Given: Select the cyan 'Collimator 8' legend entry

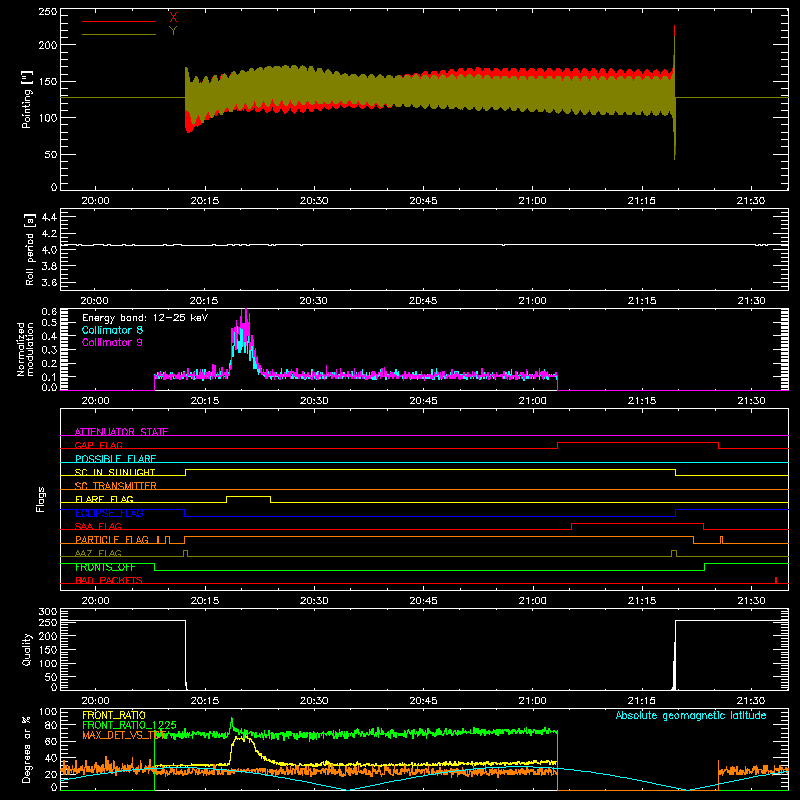Looking at the screenshot, I should [112, 330].
